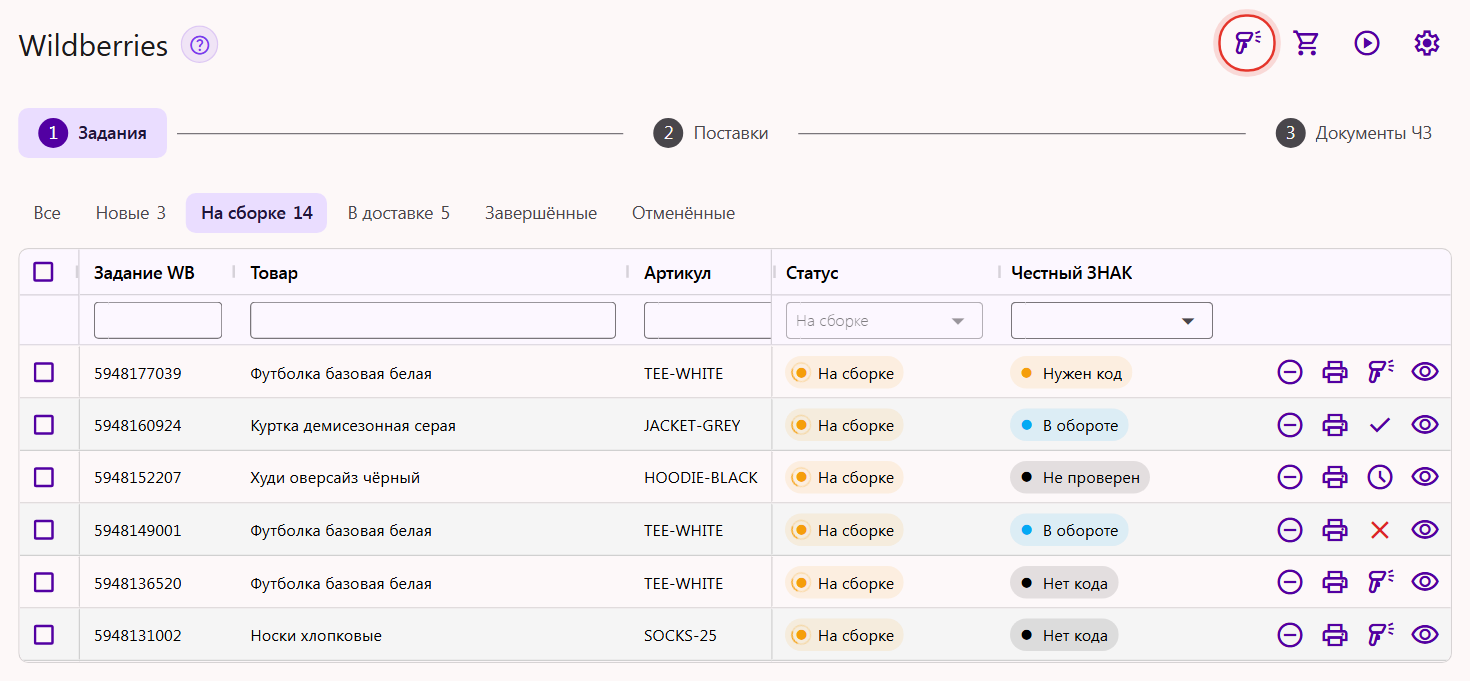Screen dimensions: 1470x681
Task: Click product name Носки хлопковые
Action: [x=316, y=636]
